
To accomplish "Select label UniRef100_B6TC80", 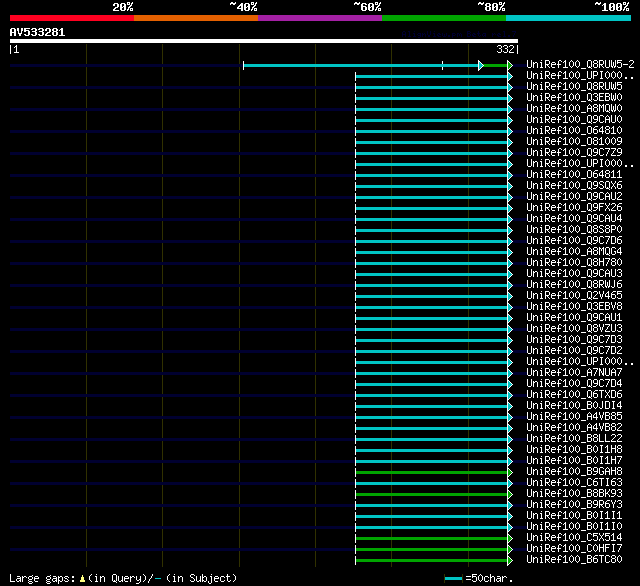I will pyautogui.click(x=574, y=560).
